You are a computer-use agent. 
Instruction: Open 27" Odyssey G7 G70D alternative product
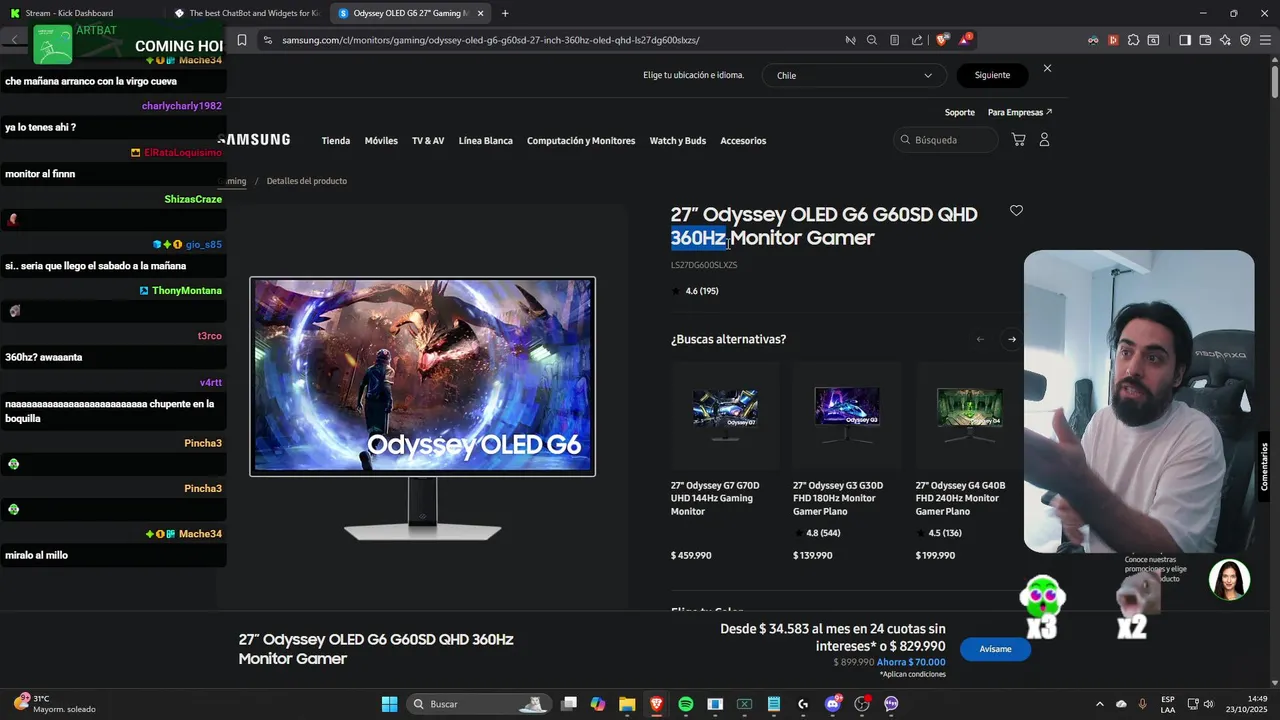tap(715, 498)
